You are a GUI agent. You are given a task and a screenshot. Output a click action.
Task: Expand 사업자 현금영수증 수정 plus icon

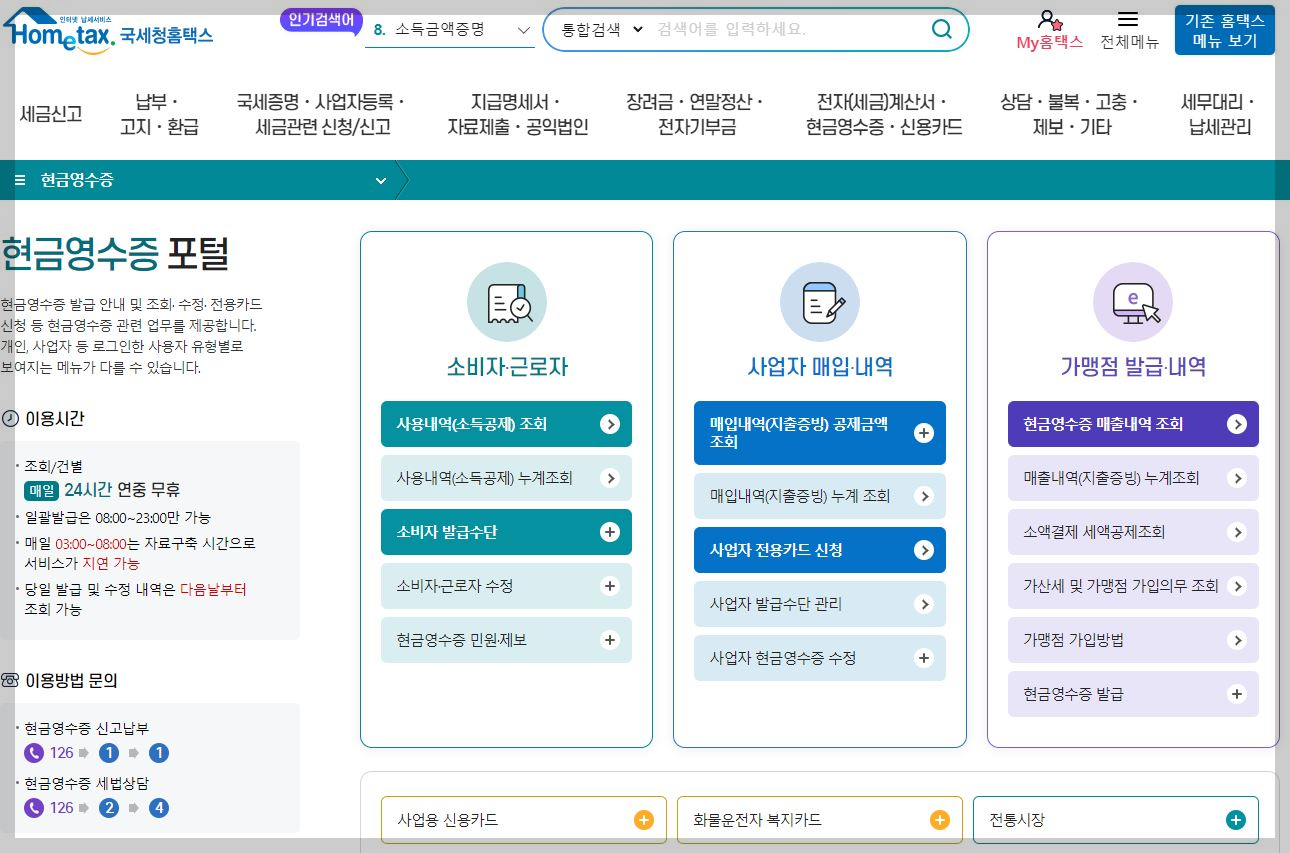coord(924,658)
